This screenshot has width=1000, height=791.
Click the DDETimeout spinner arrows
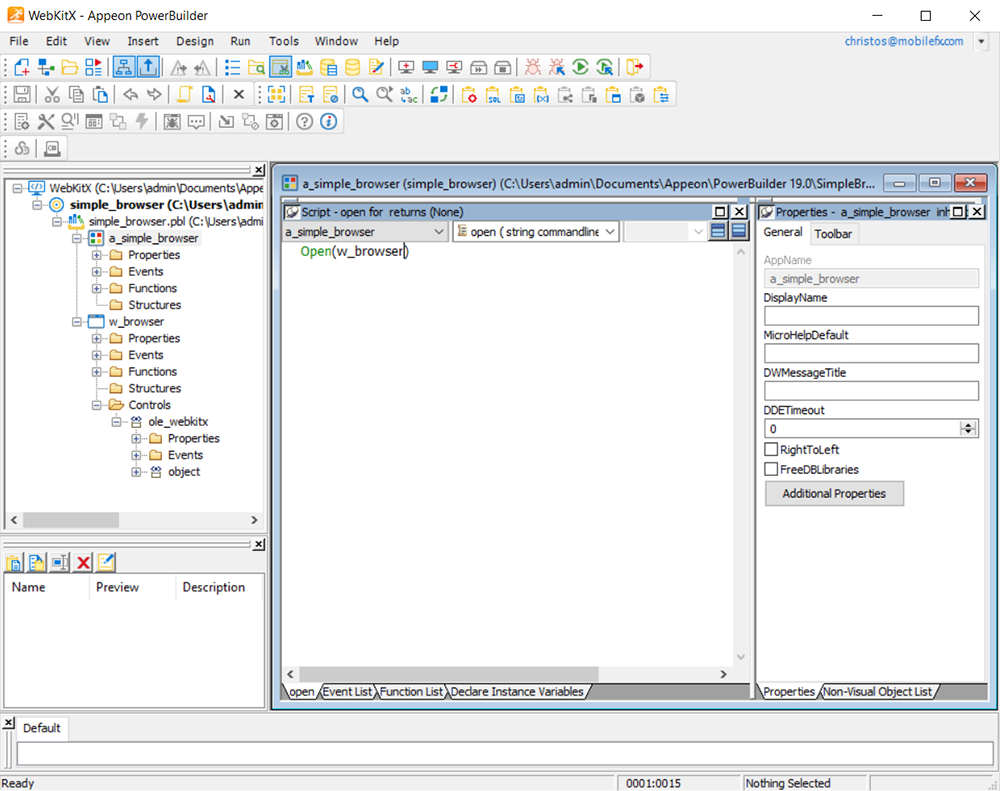pos(968,429)
